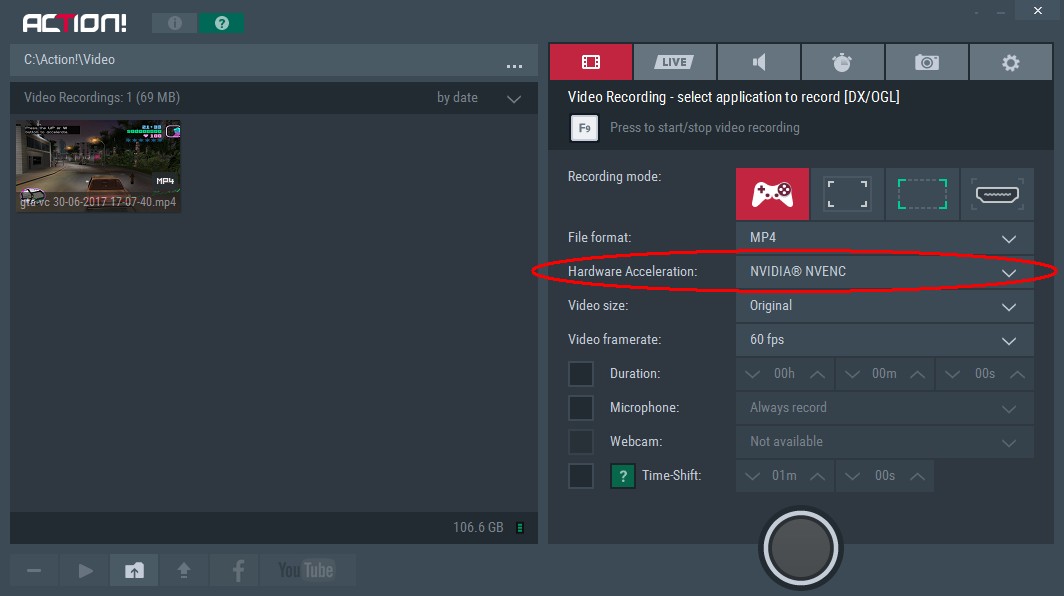Open the screenshots camera tab
1064x596 pixels.
(926, 62)
